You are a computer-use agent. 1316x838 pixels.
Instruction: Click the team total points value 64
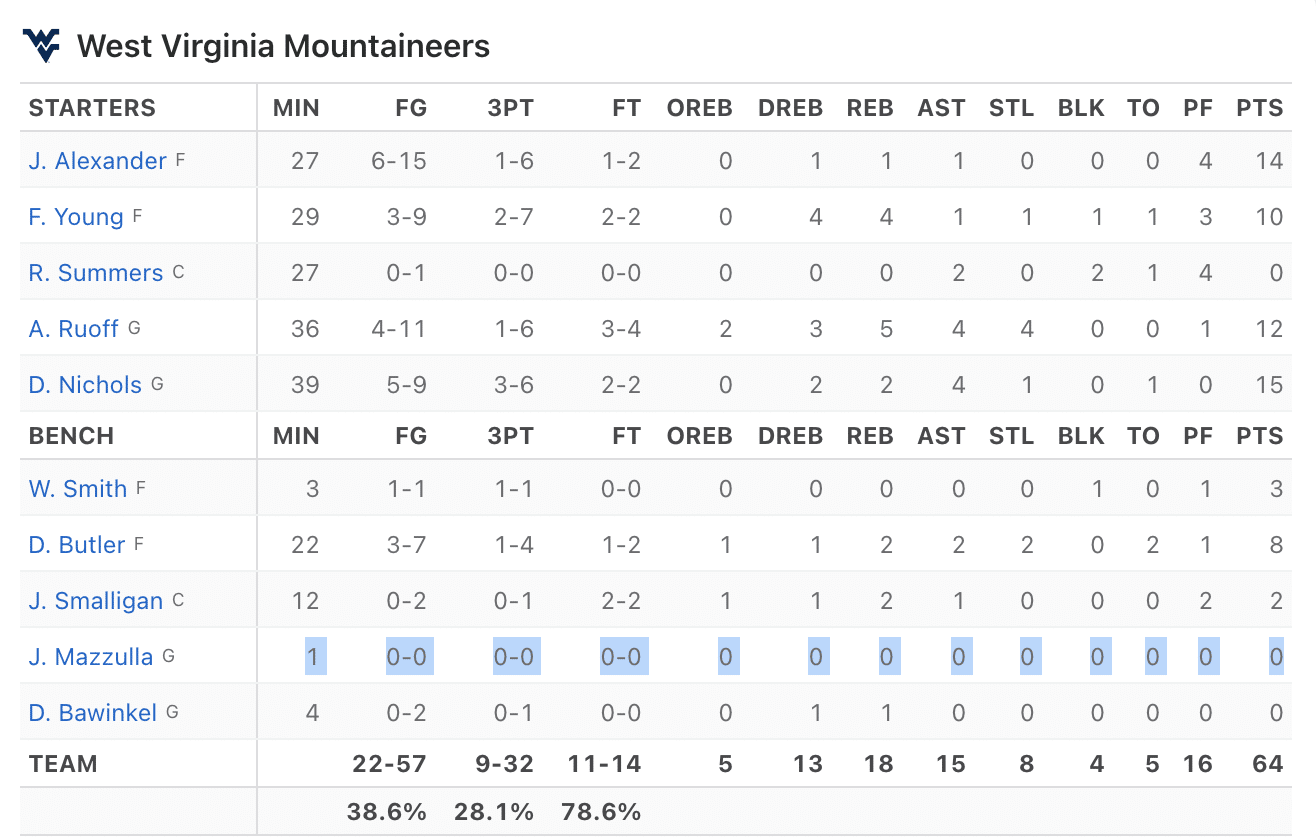1267,764
